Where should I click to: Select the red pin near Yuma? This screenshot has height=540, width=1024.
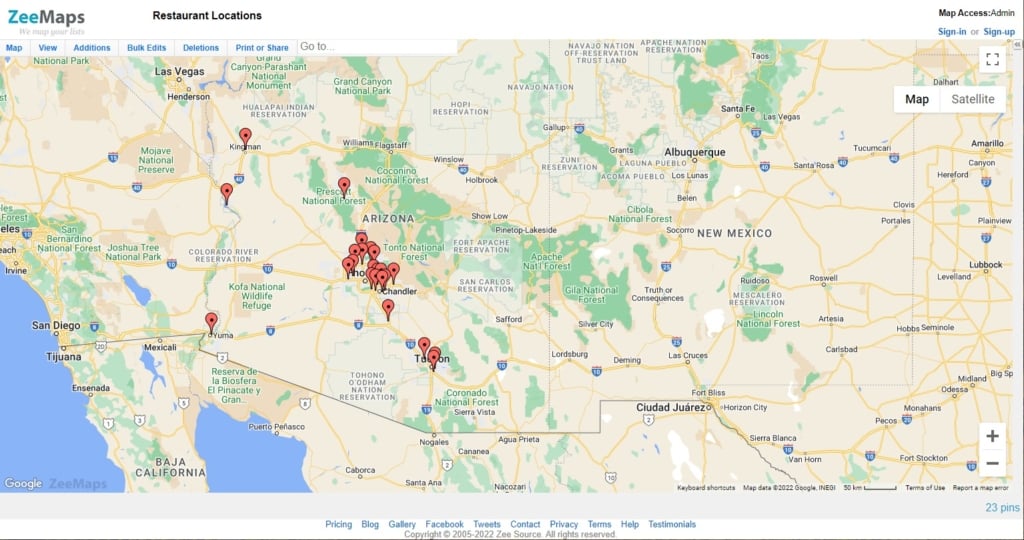(x=211, y=323)
